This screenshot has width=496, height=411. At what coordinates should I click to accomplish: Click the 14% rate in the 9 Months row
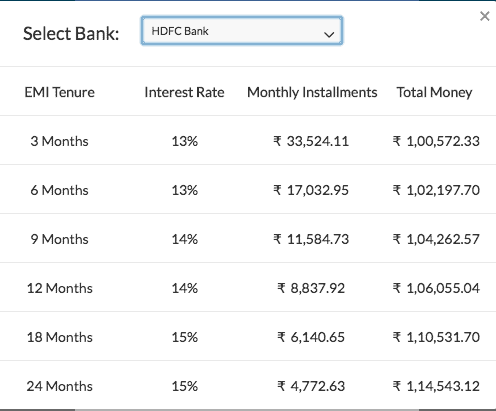185,239
